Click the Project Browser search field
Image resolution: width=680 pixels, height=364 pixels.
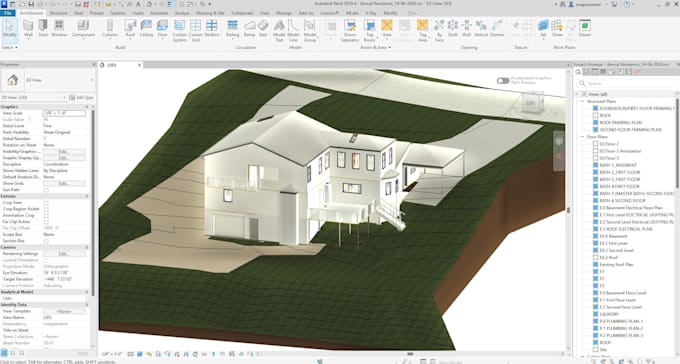point(629,83)
